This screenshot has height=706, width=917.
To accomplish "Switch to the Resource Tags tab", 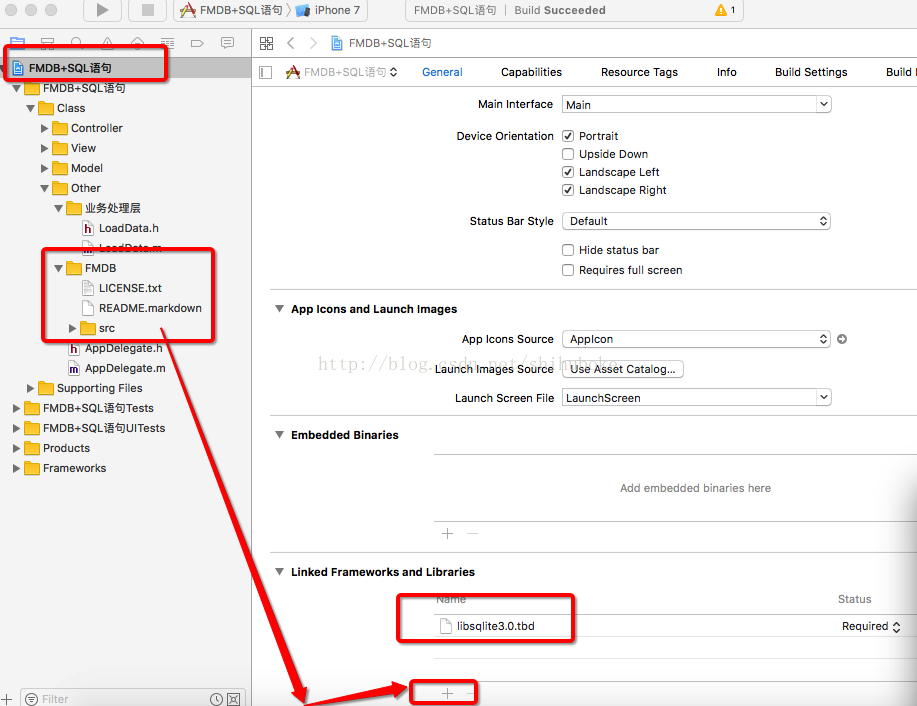I will point(639,73).
